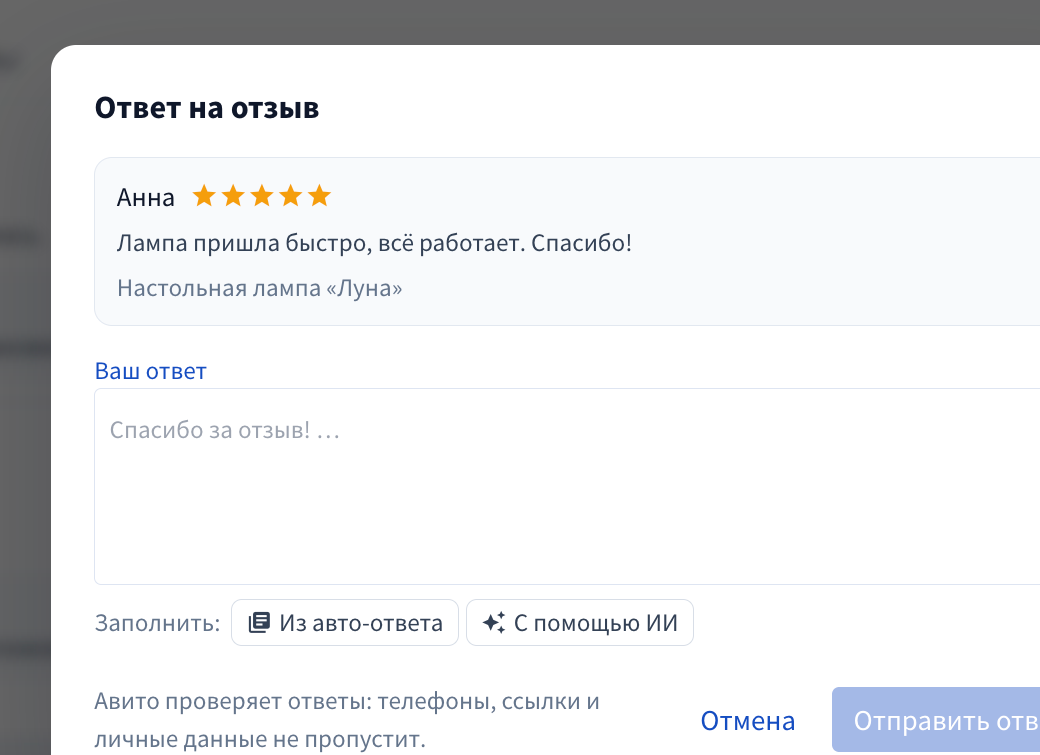Click the 'Заполнить:' label
Screen dimensions: 1040x755
(x=157, y=623)
